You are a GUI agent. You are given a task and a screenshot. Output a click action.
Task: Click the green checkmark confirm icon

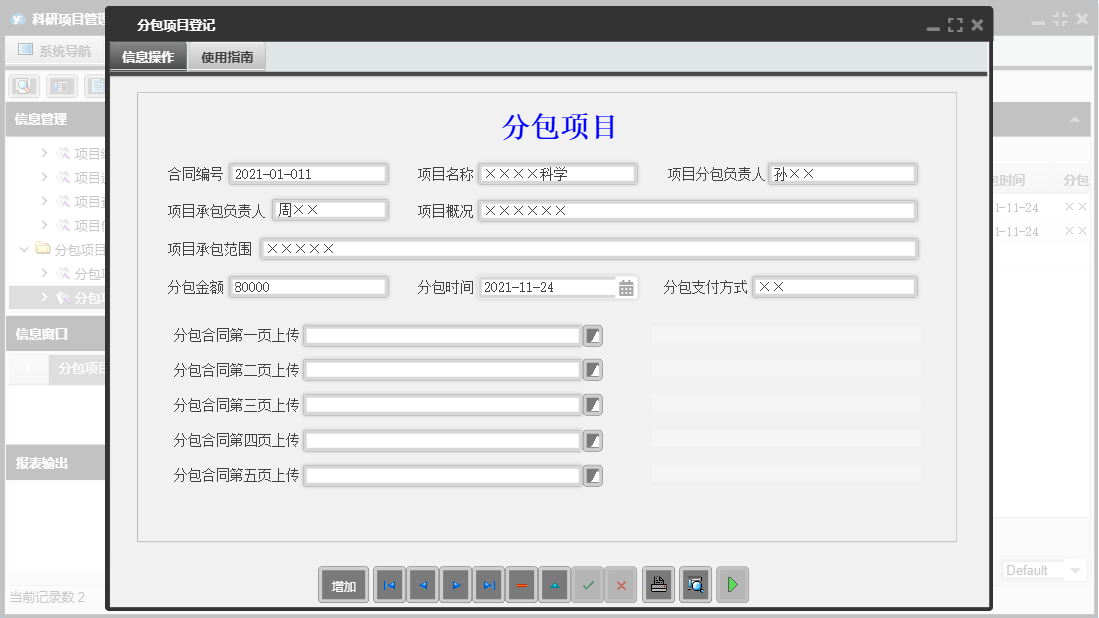click(588, 585)
